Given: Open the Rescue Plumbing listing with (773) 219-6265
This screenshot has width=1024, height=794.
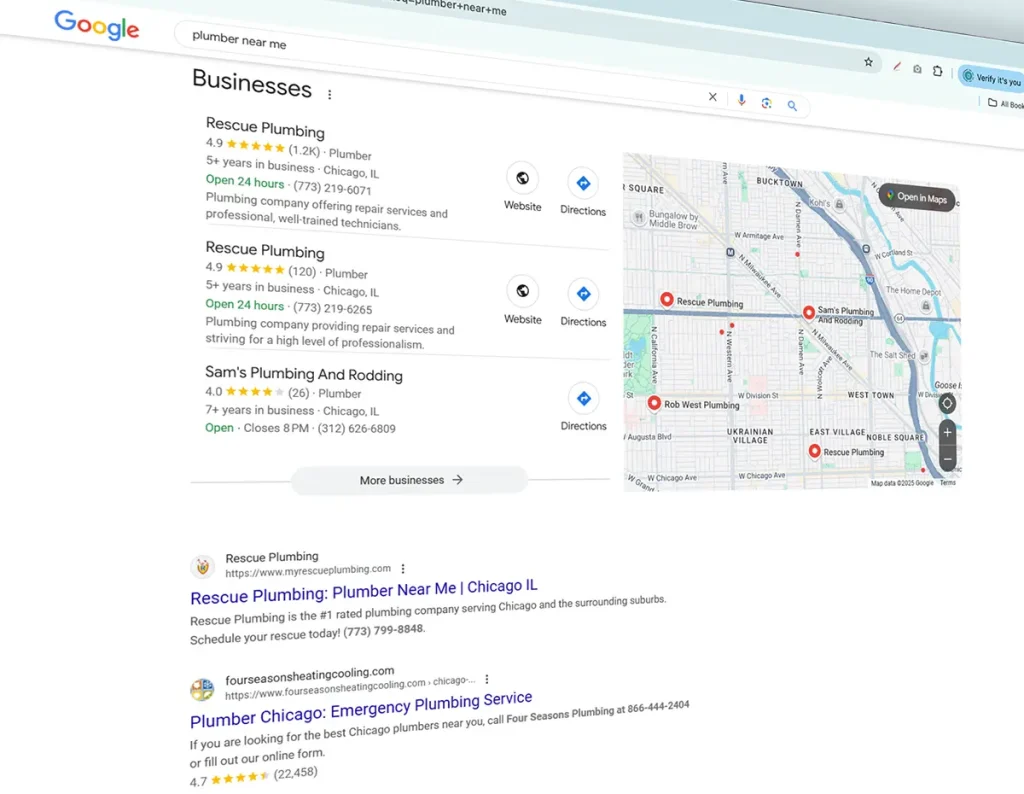Looking at the screenshot, I should pos(264,250).
